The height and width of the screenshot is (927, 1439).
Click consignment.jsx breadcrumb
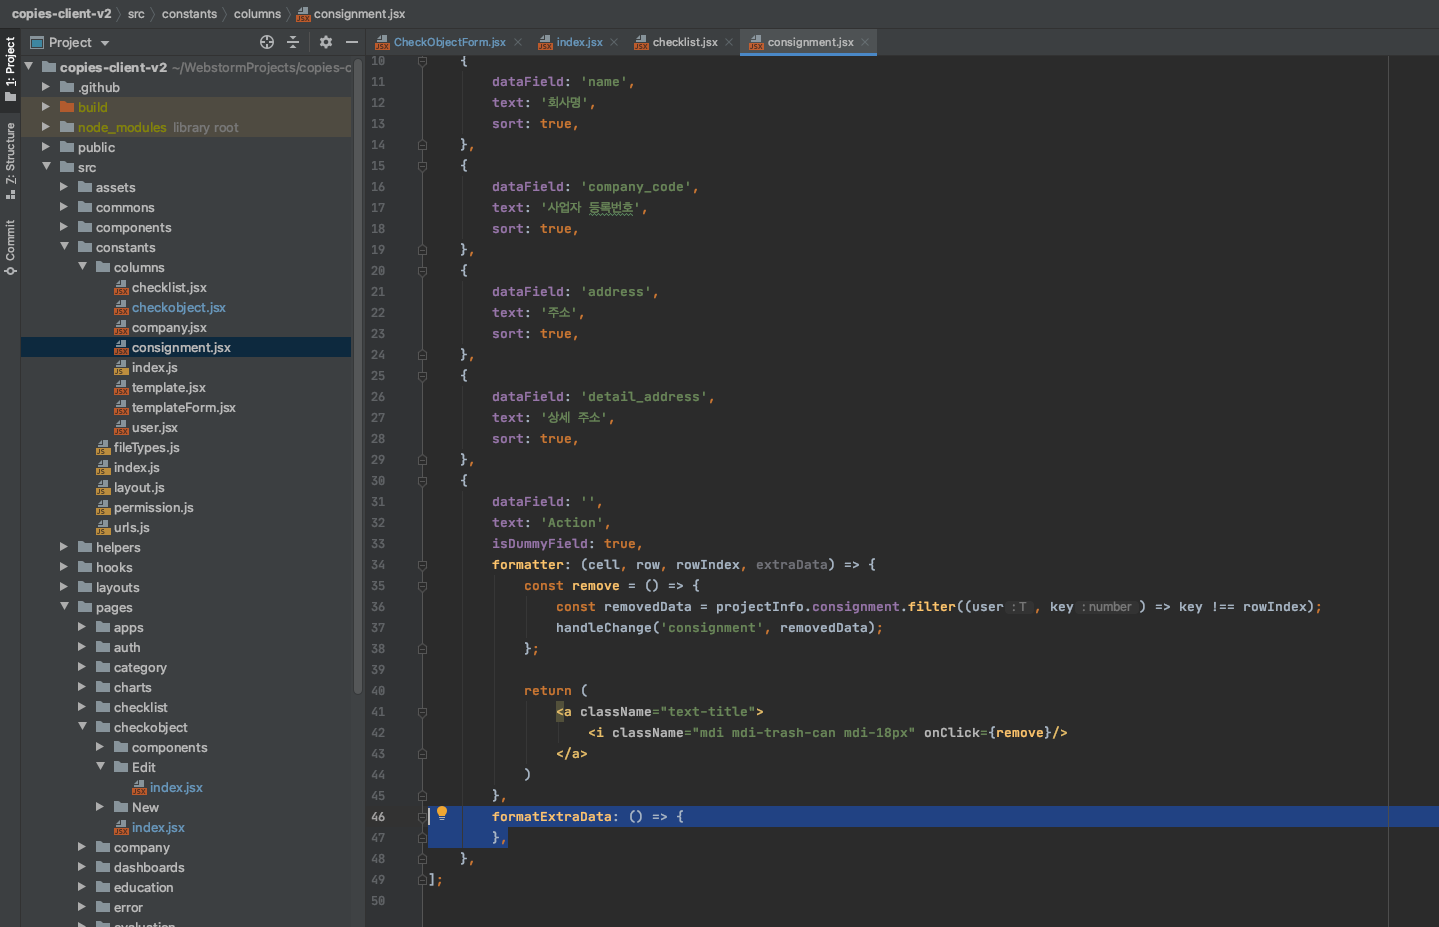coord(351,14)
